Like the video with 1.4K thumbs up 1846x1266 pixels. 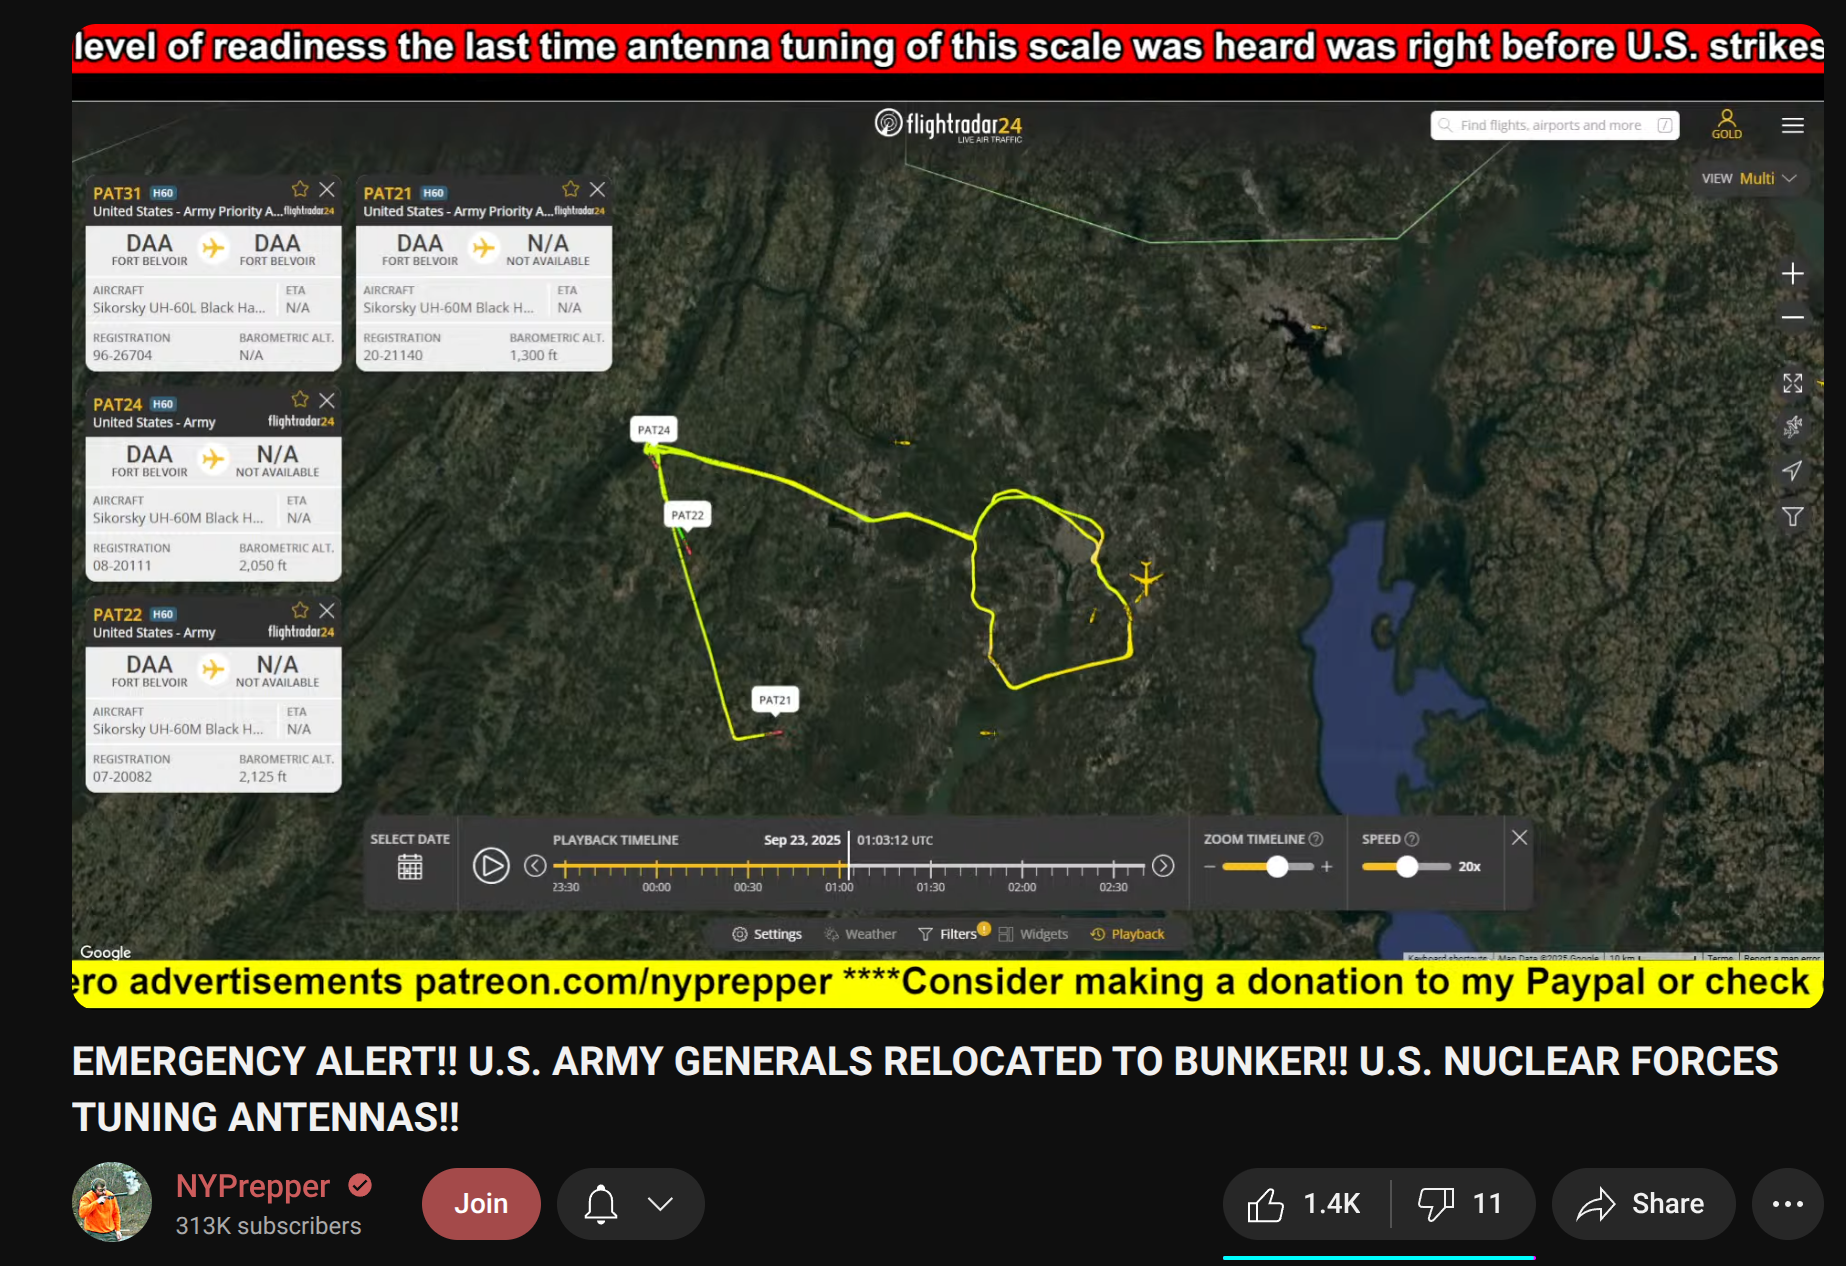click(x=1305, y=1204)
